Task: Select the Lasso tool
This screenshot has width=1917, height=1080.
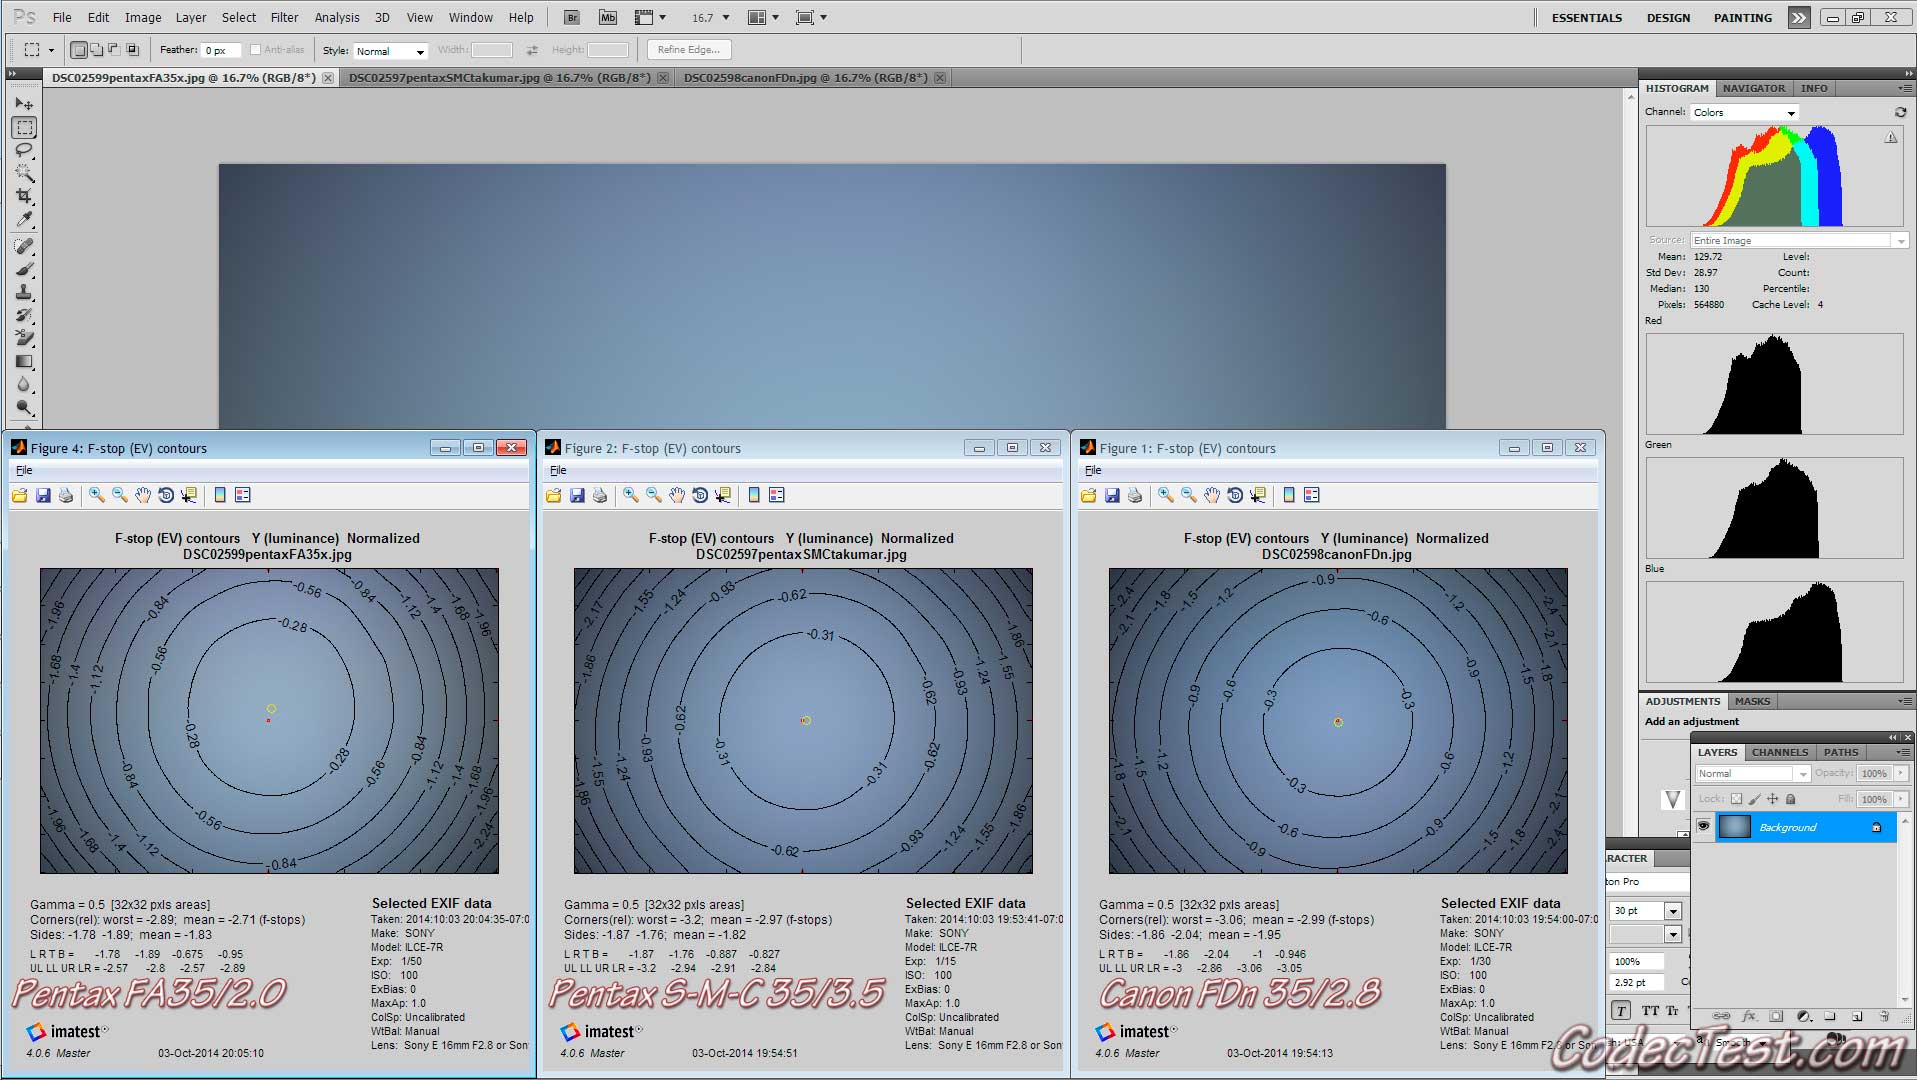Action: [24, 150]
